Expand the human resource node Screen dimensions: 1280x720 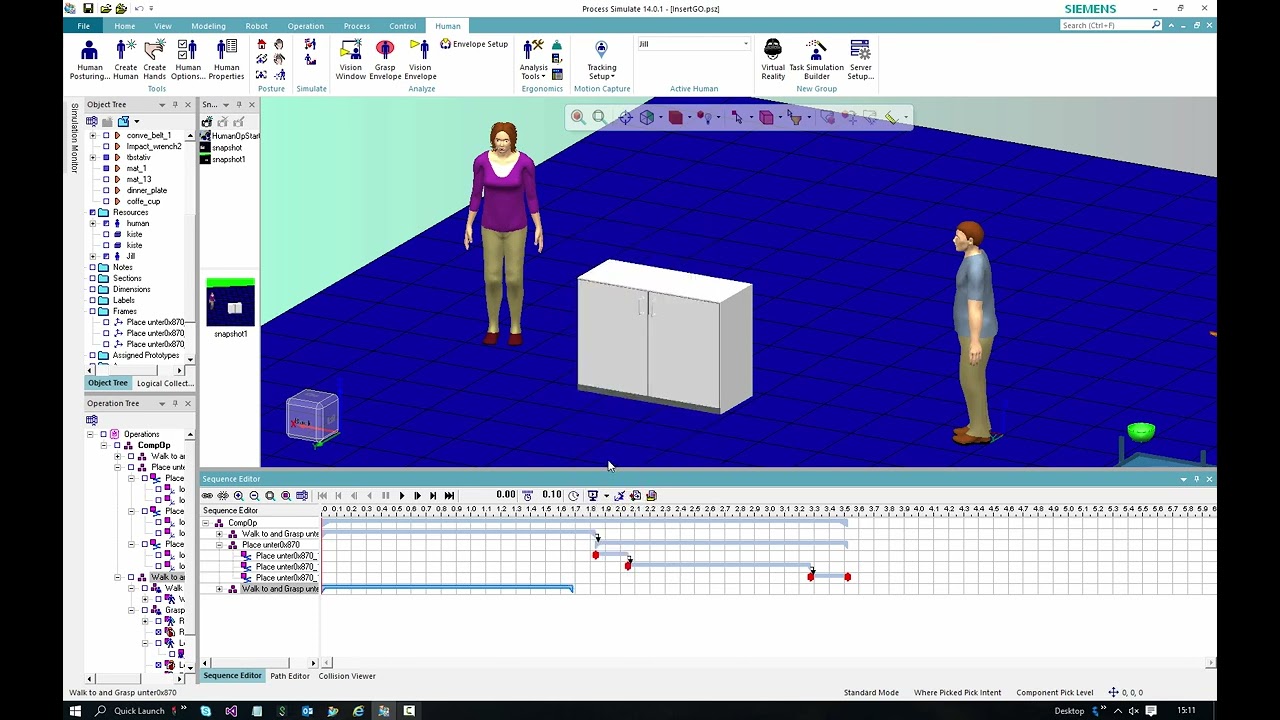coord(93,223)
